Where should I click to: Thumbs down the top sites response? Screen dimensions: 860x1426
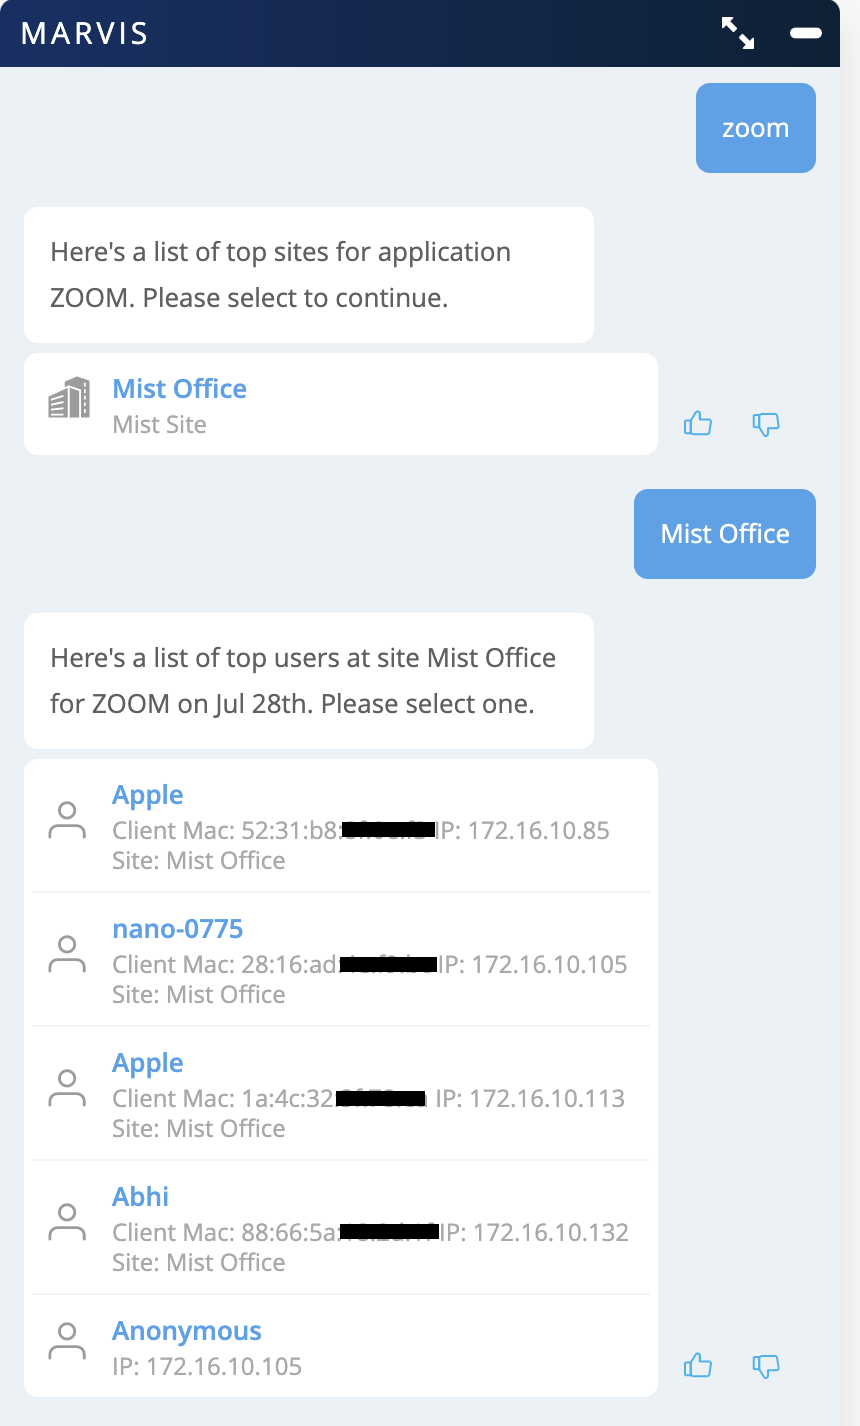765,424
